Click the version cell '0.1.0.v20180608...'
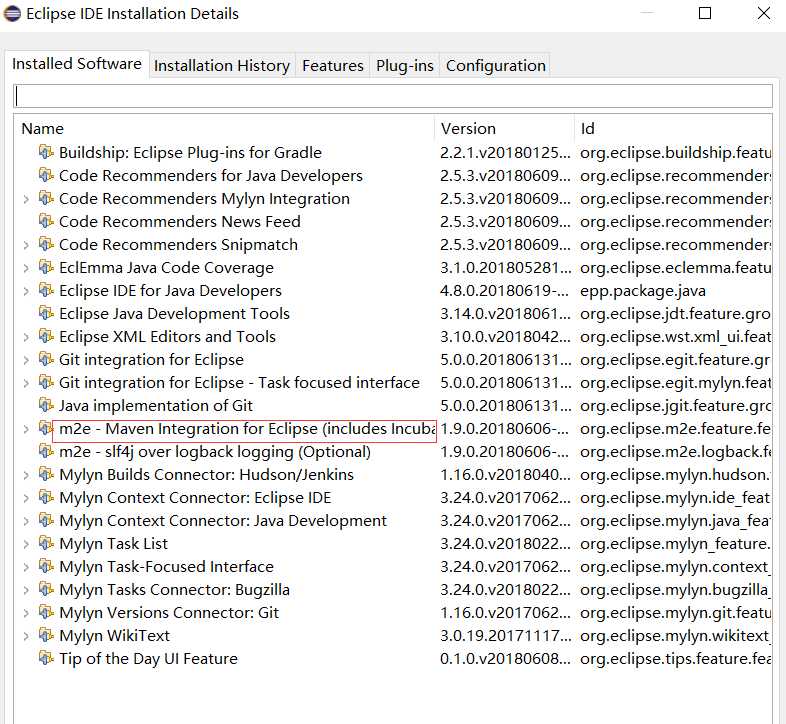The image size is (786, 724). point(505,659)
